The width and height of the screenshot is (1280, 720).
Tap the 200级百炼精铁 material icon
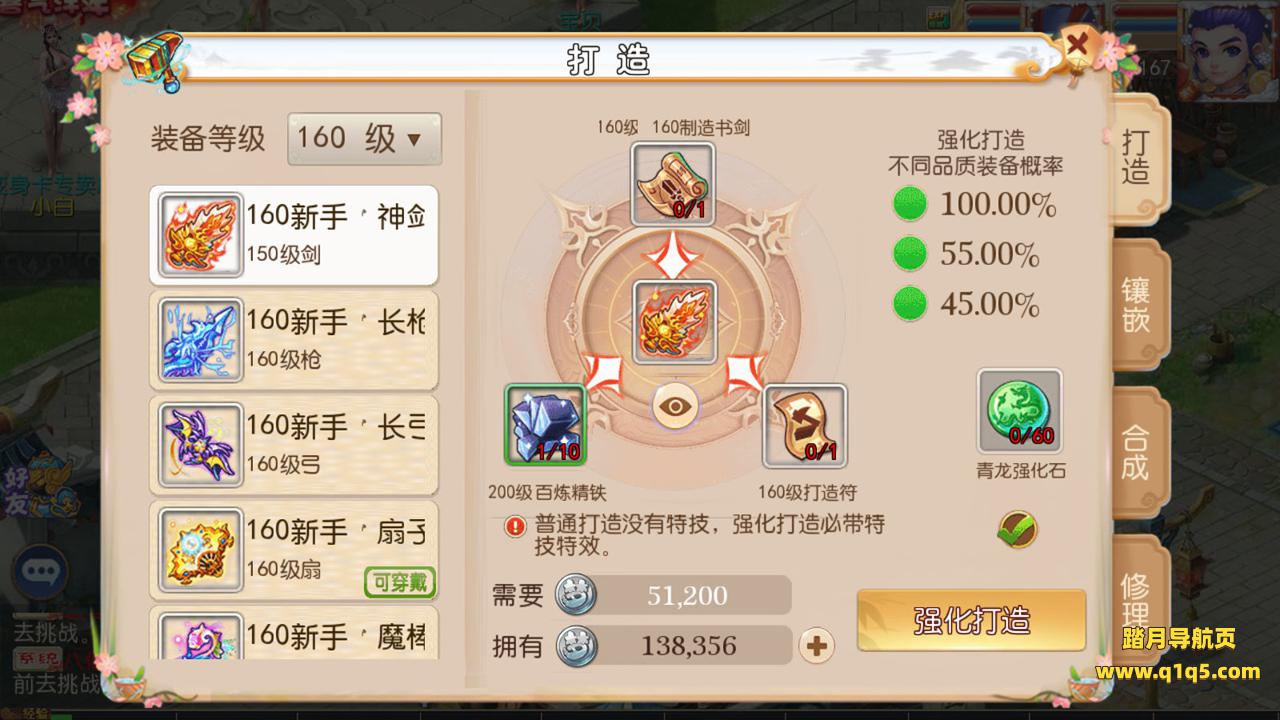[x=545, y=425]
